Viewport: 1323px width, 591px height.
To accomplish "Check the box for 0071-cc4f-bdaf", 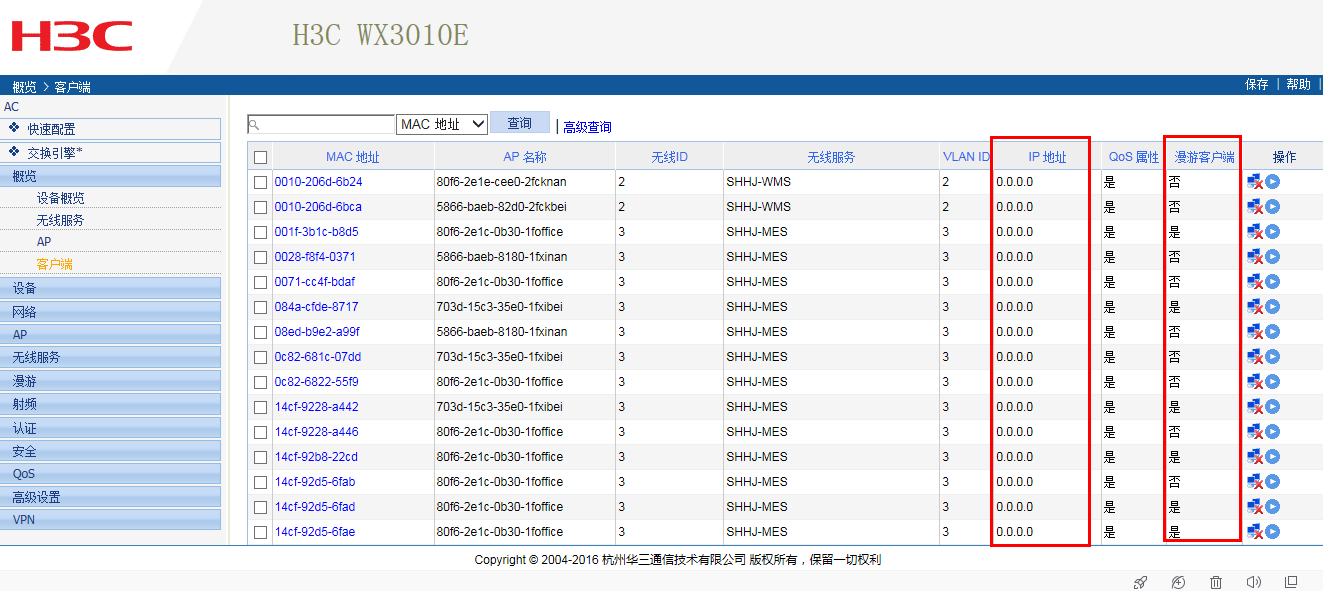I will pyautogui.click(x=261, y=282).
